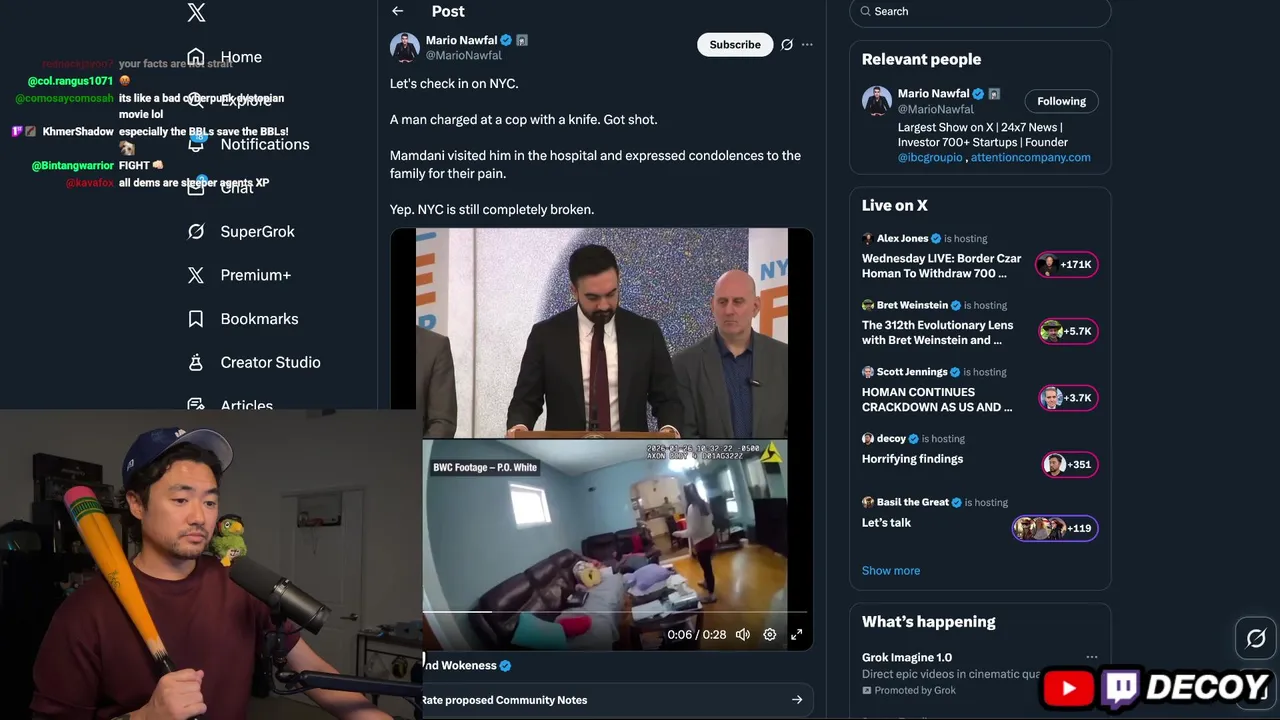Open the post's more options menu
The image size is (1280, 720).
[x=807, y=45]
